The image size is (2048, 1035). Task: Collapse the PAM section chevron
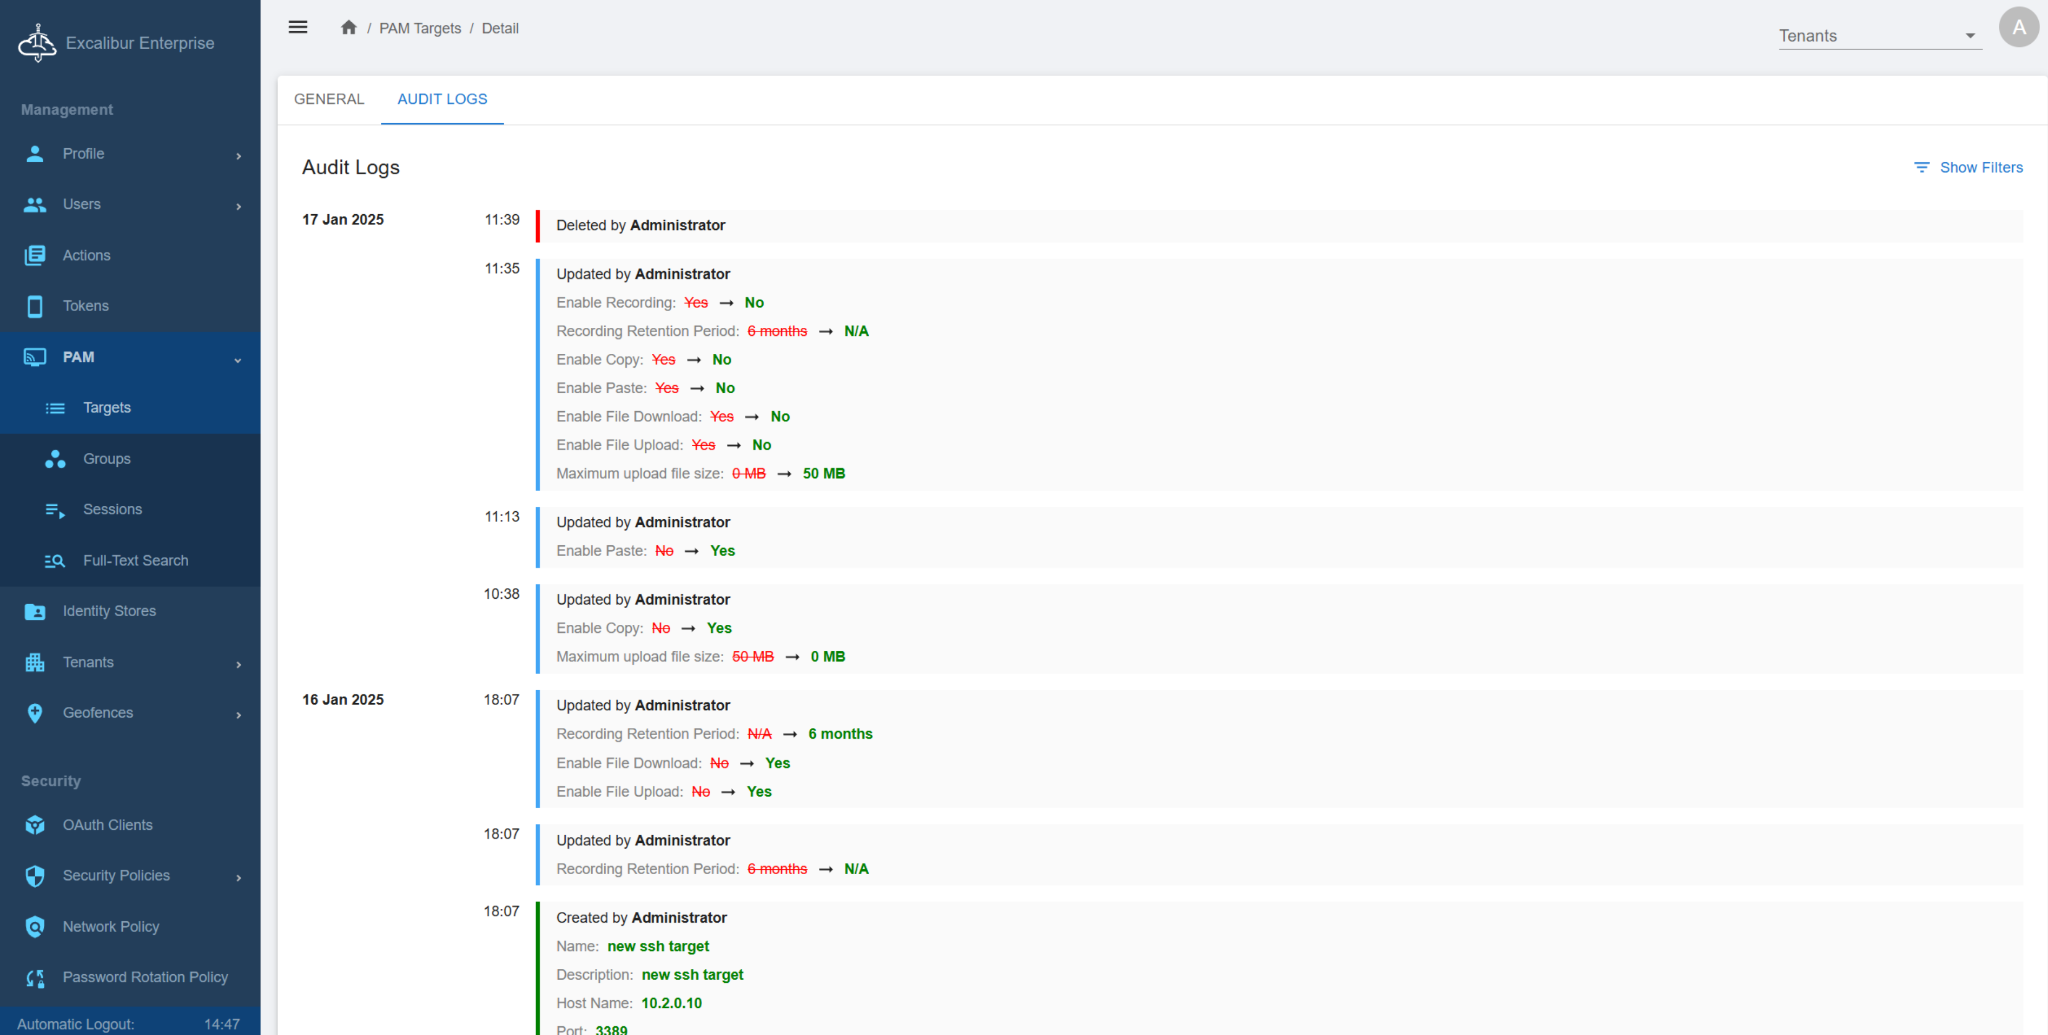tap(238, 360)
